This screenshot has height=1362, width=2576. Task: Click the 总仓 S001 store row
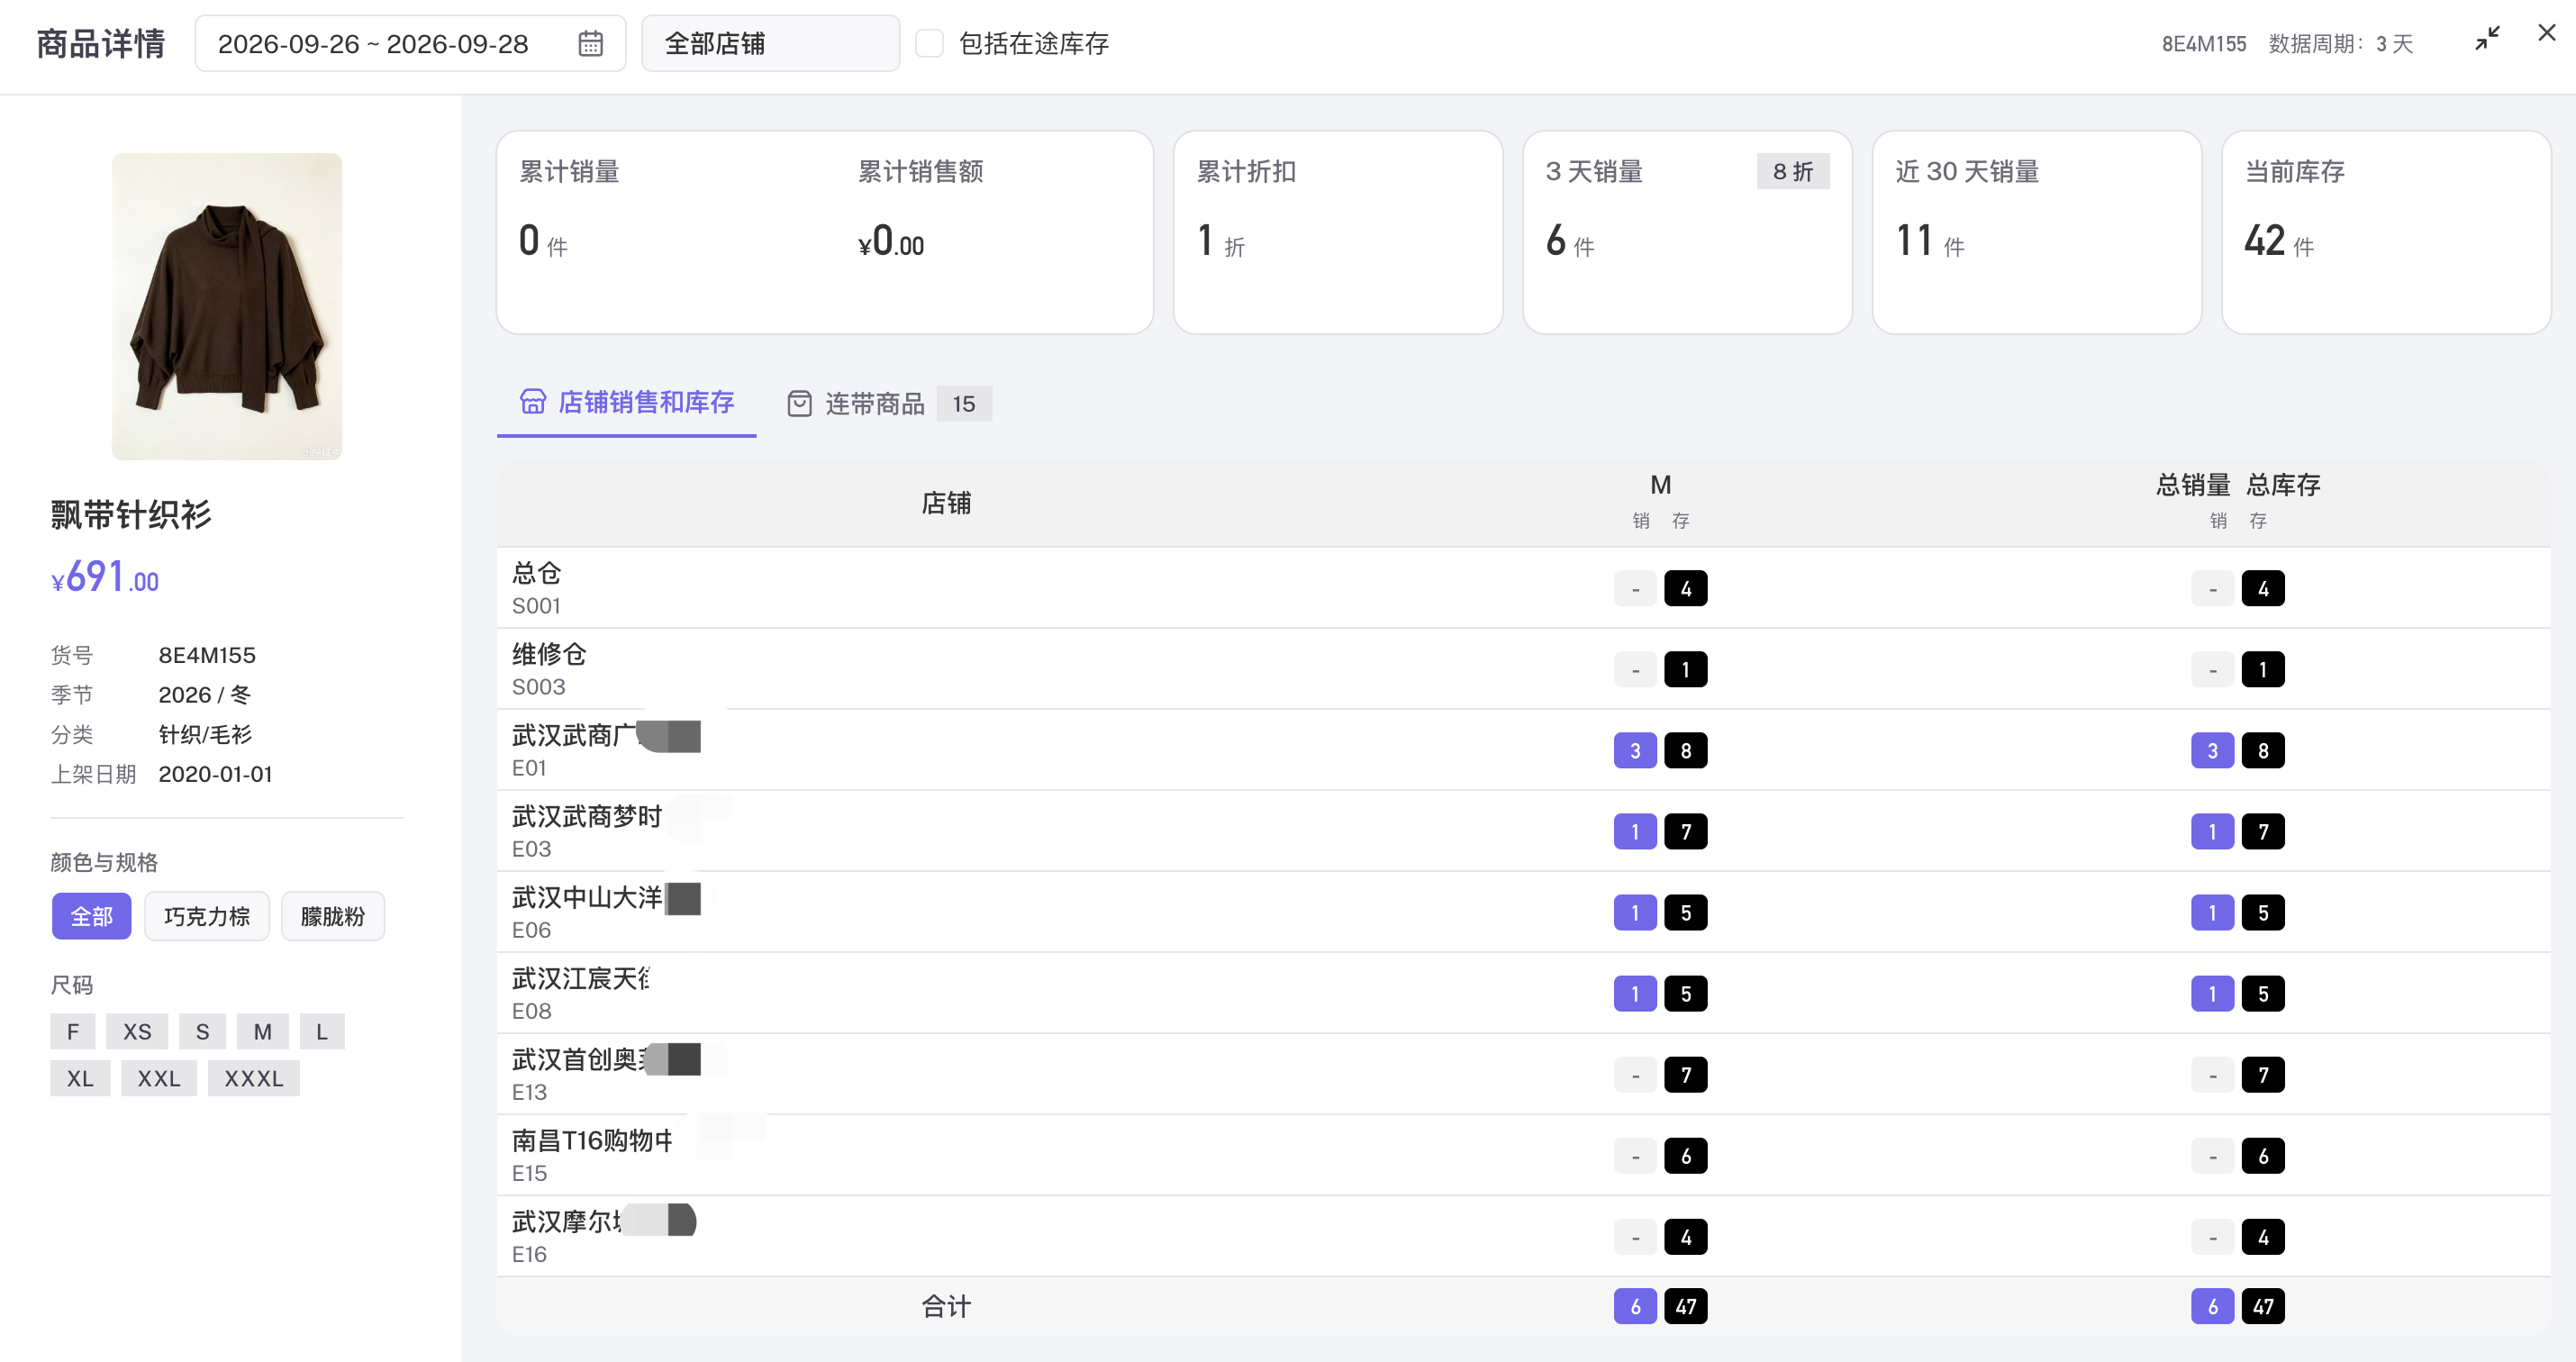point(1523,588)
